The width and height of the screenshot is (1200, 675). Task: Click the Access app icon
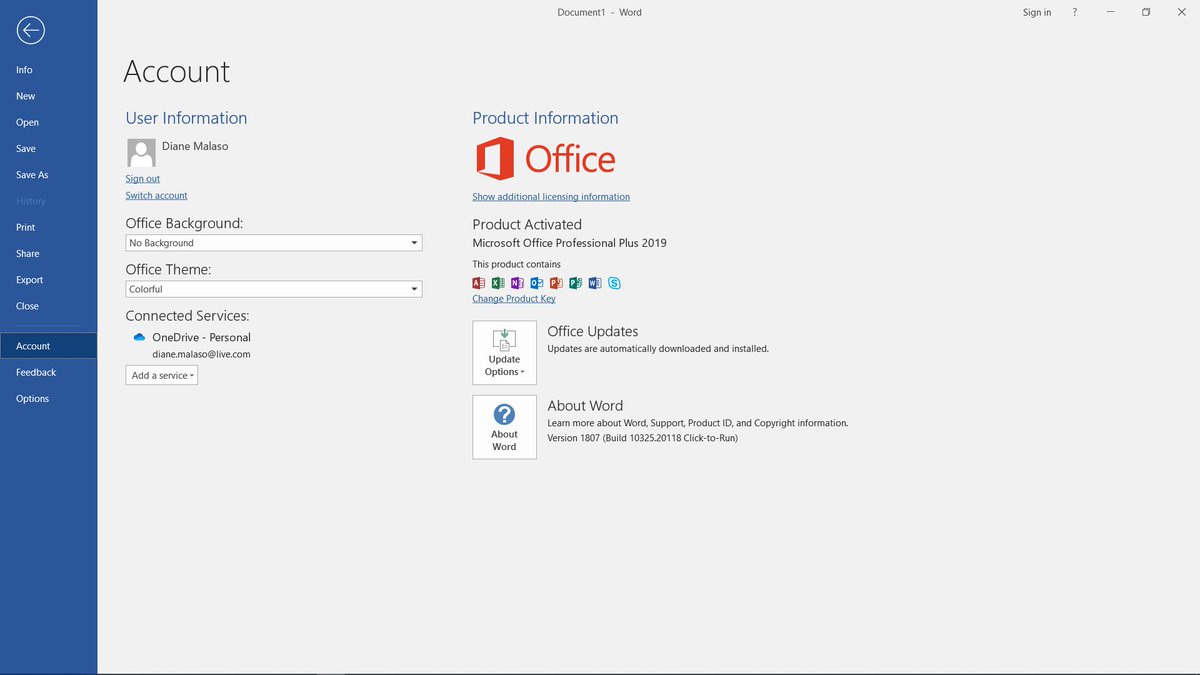coord(478,283)
